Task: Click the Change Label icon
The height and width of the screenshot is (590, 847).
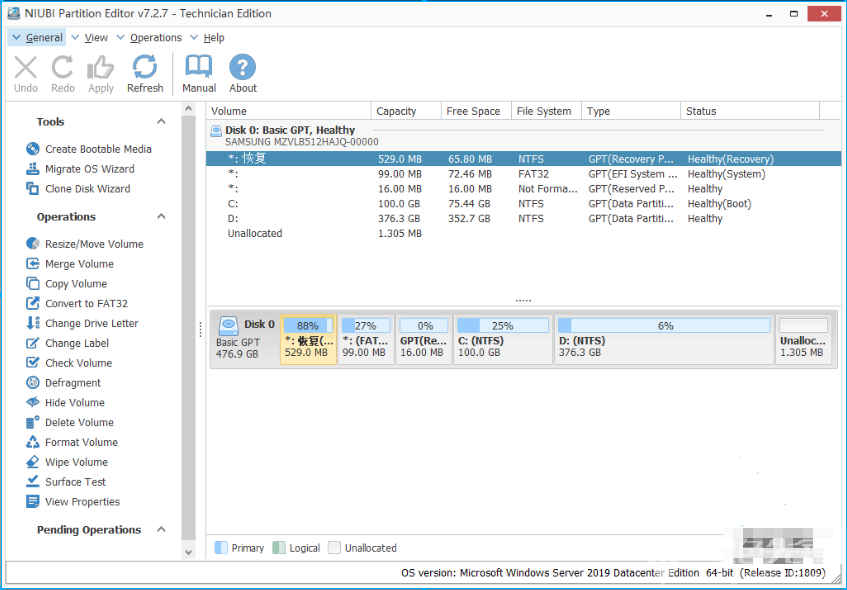Action: point(32,343)
